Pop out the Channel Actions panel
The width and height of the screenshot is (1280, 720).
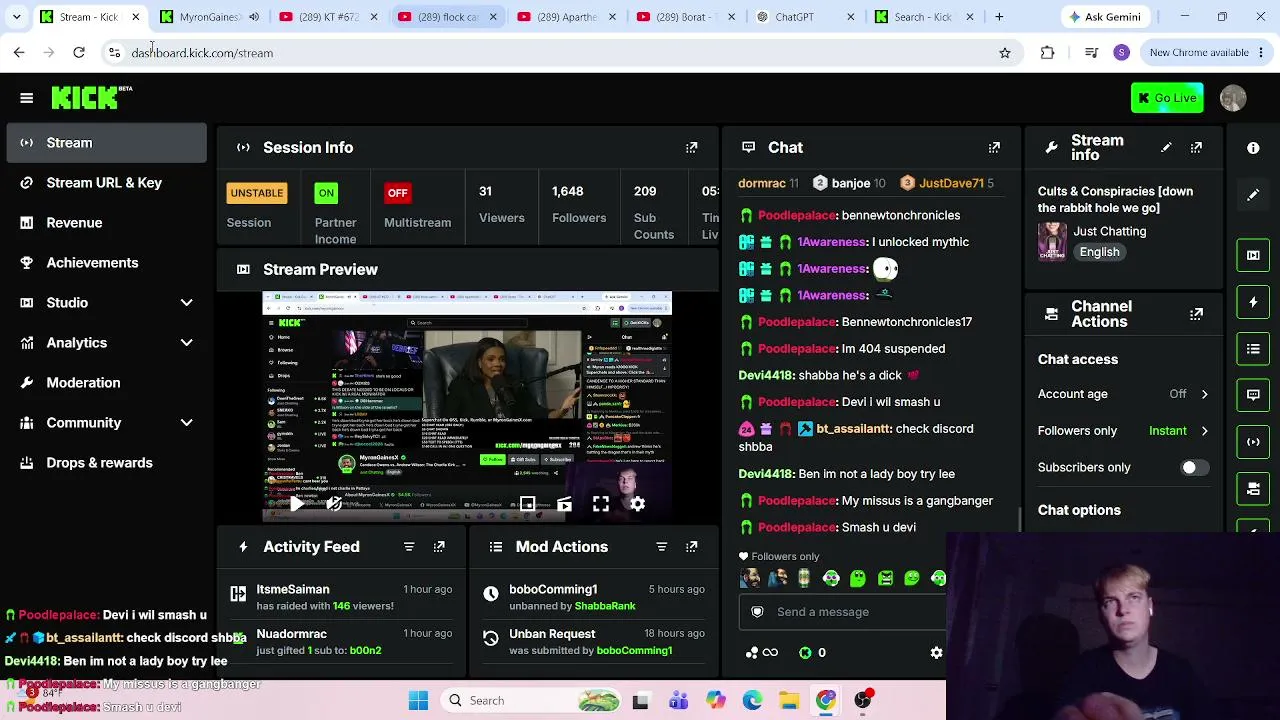tap(1196, 314)
